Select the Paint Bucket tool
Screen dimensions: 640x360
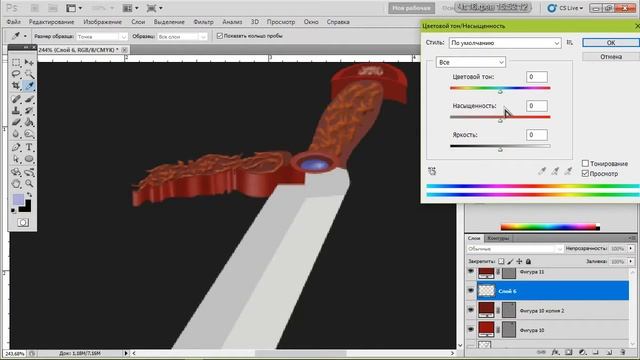pyautogui.click(x=29, y=122)
